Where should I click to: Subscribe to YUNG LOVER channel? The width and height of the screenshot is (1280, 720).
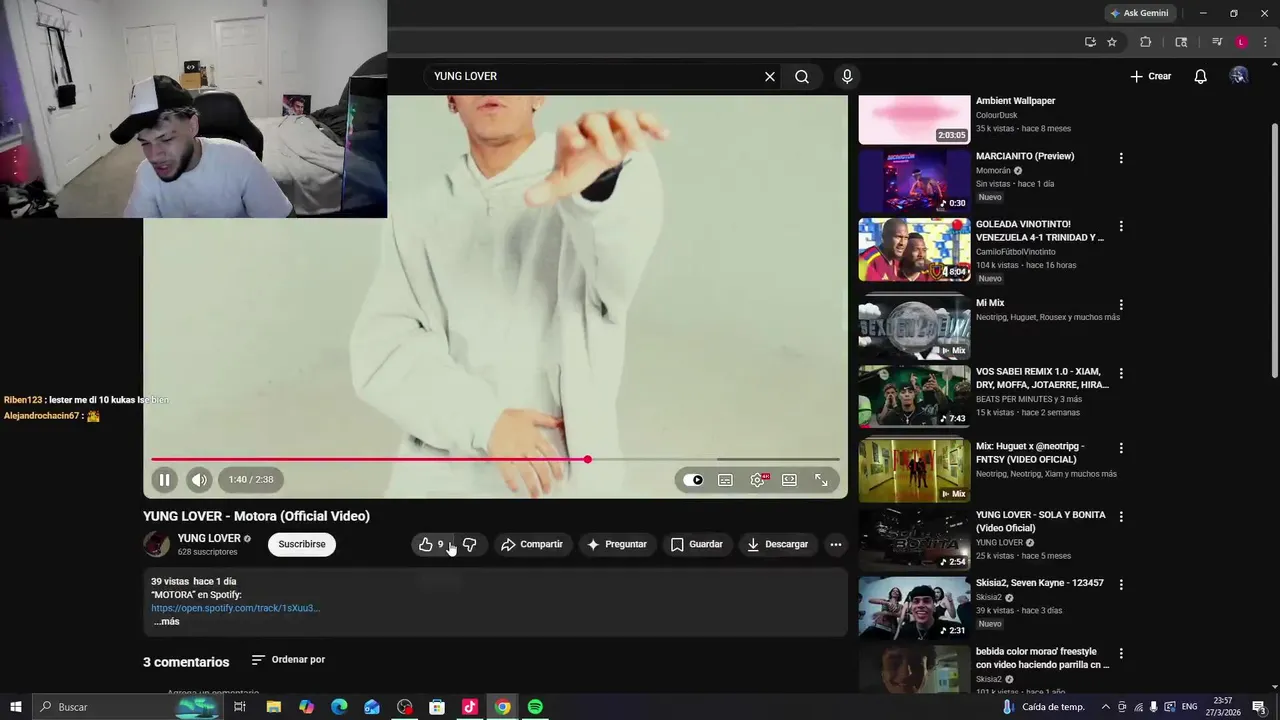302,544
